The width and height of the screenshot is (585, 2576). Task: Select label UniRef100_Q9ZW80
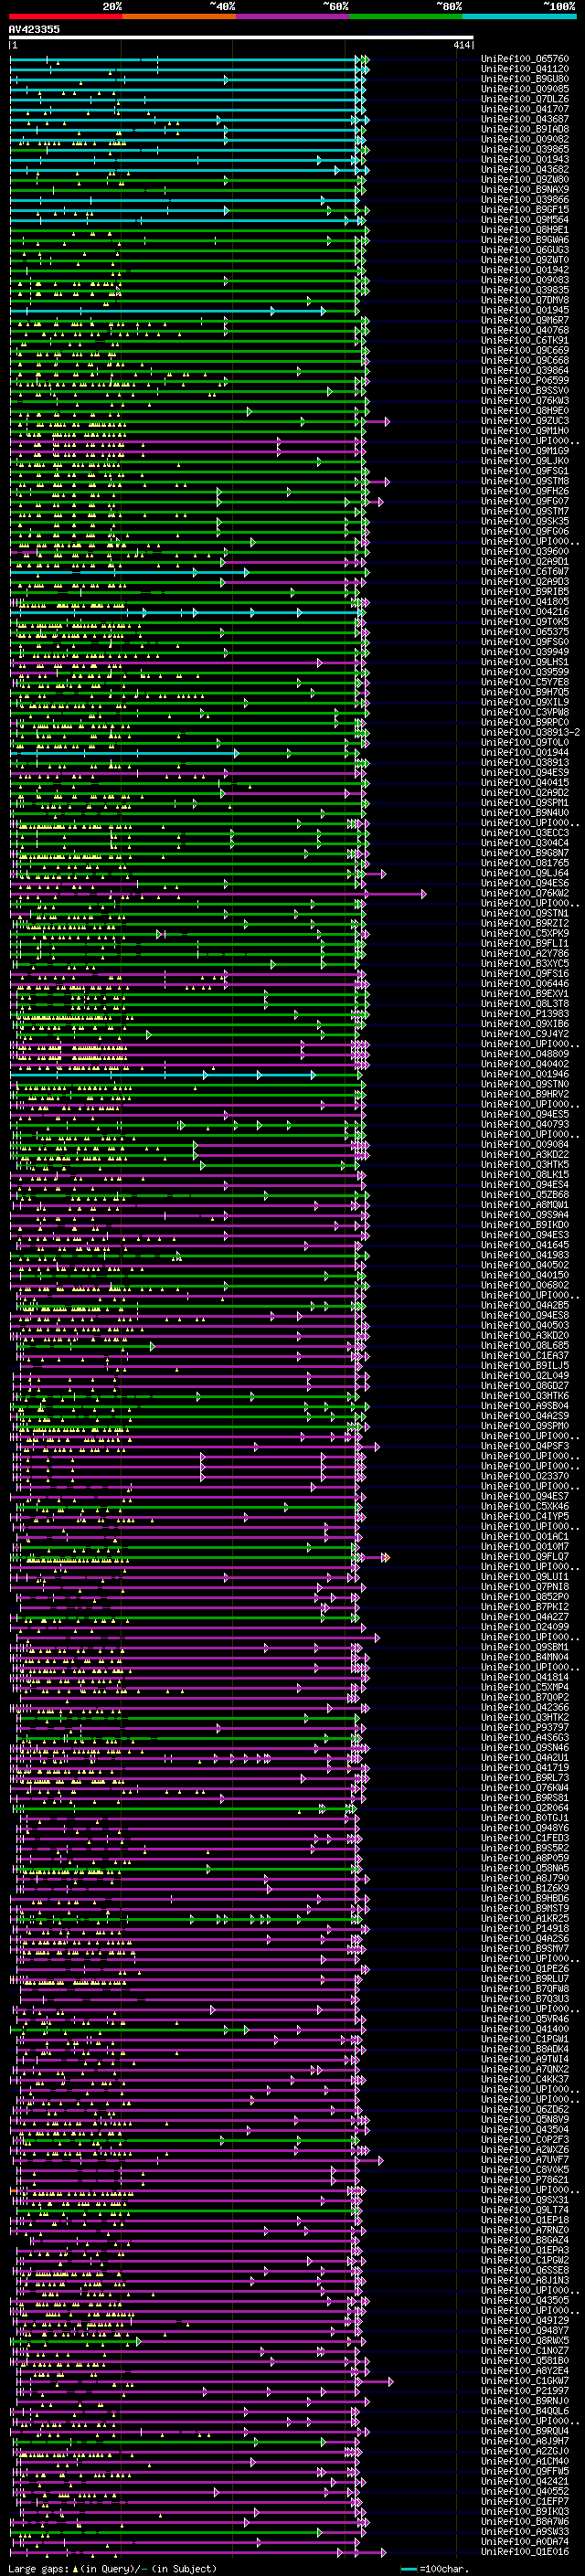tap(525, 179)
